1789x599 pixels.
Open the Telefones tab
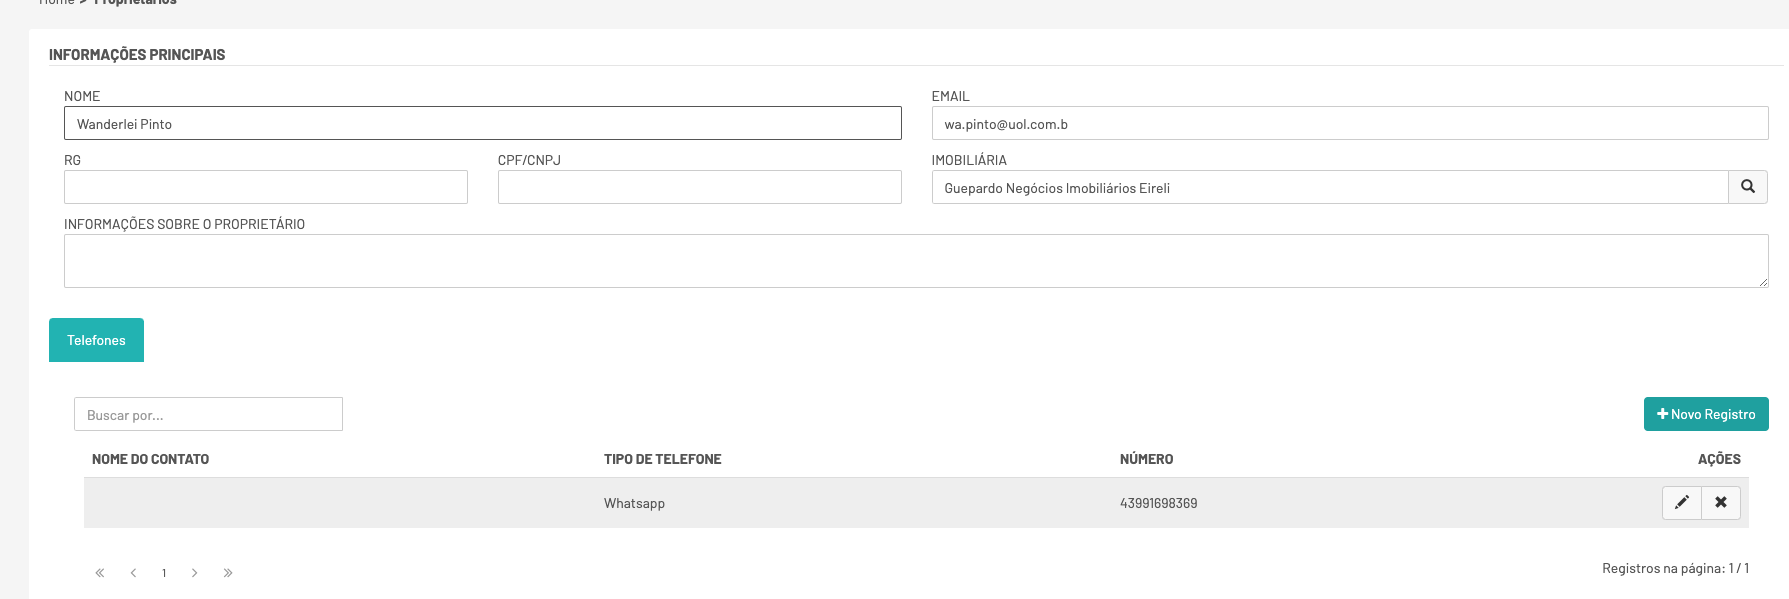pos(96,340)
